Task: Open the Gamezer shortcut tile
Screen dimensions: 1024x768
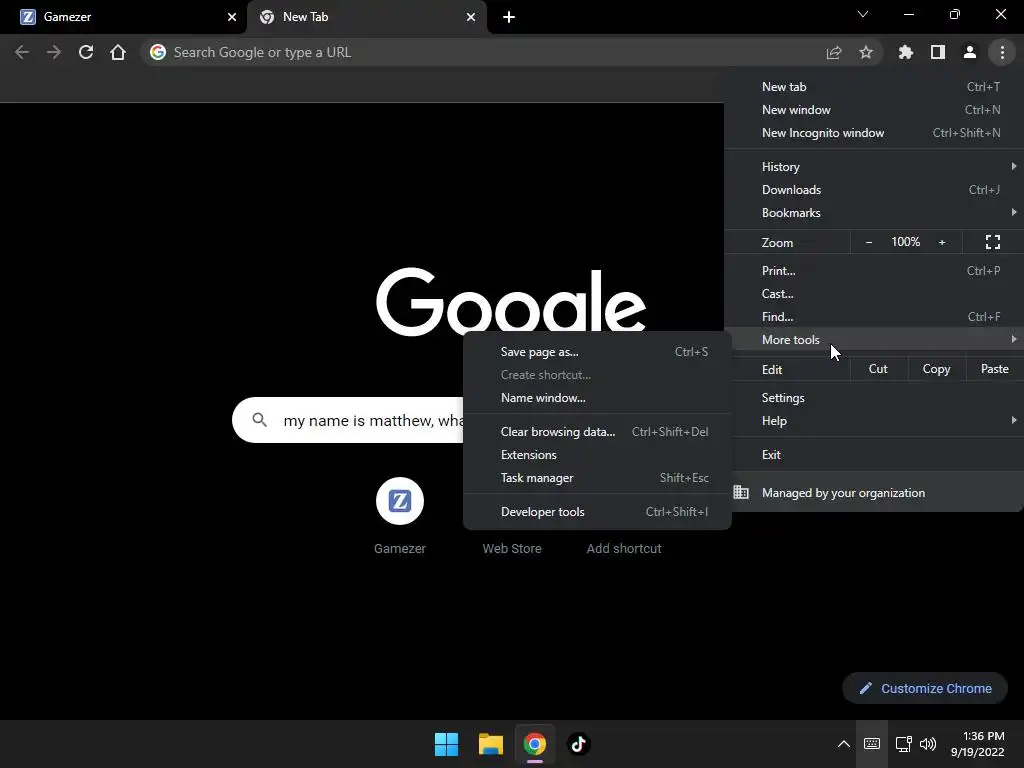Action: point(400,516)
